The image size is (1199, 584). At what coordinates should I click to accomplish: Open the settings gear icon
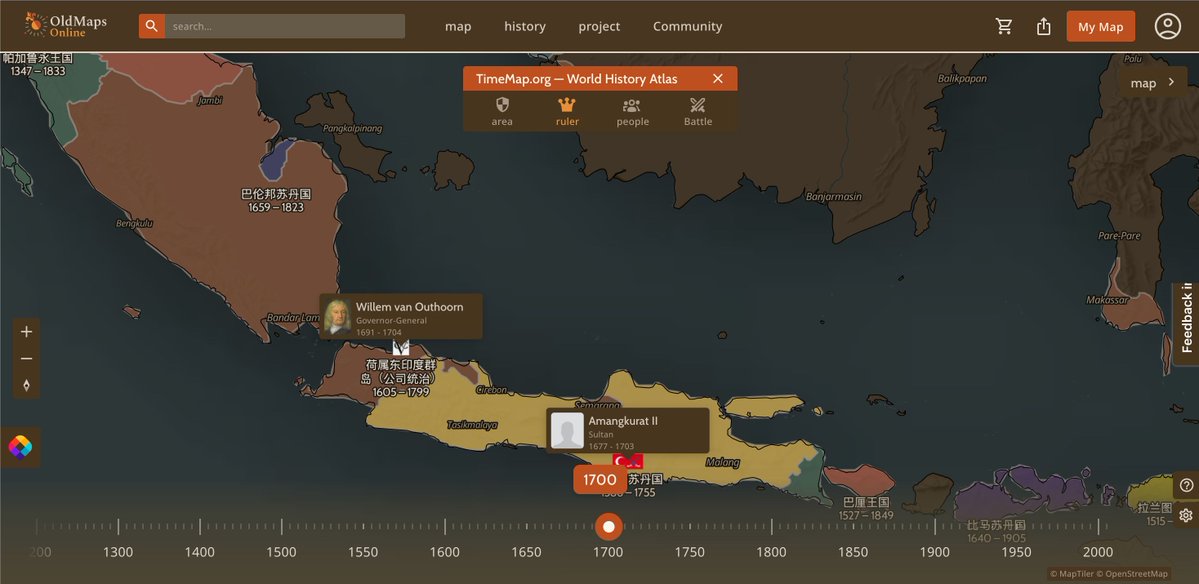click(x=1186, y=515)
